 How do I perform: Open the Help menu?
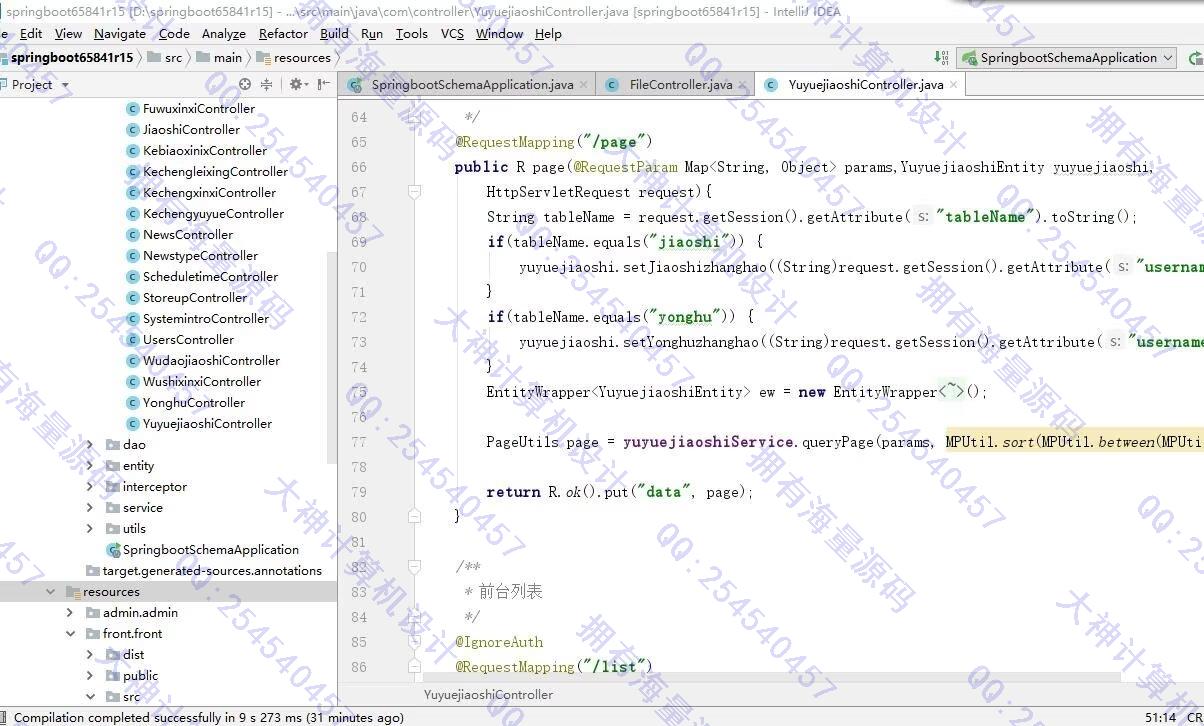coord(548,33)
